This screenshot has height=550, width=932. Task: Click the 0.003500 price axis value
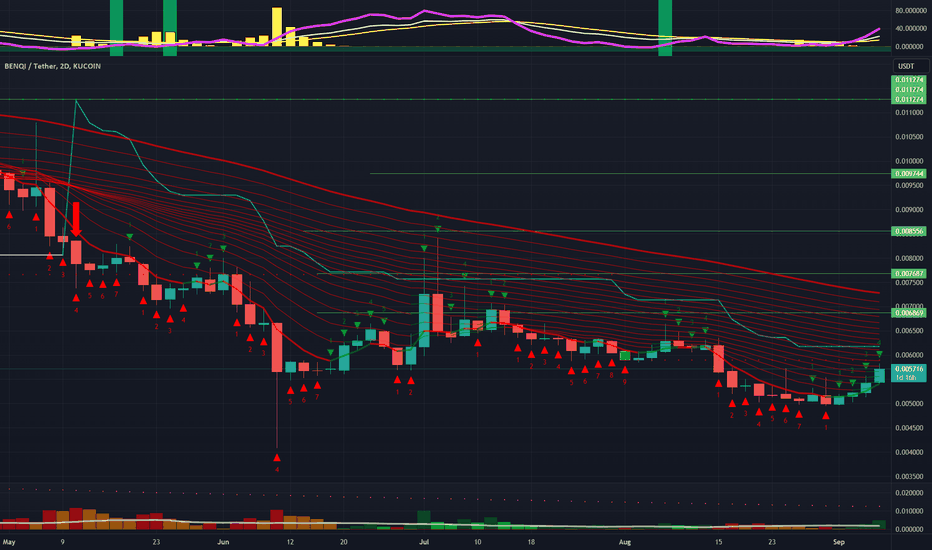pyautogui.click(x=909, y=477)
